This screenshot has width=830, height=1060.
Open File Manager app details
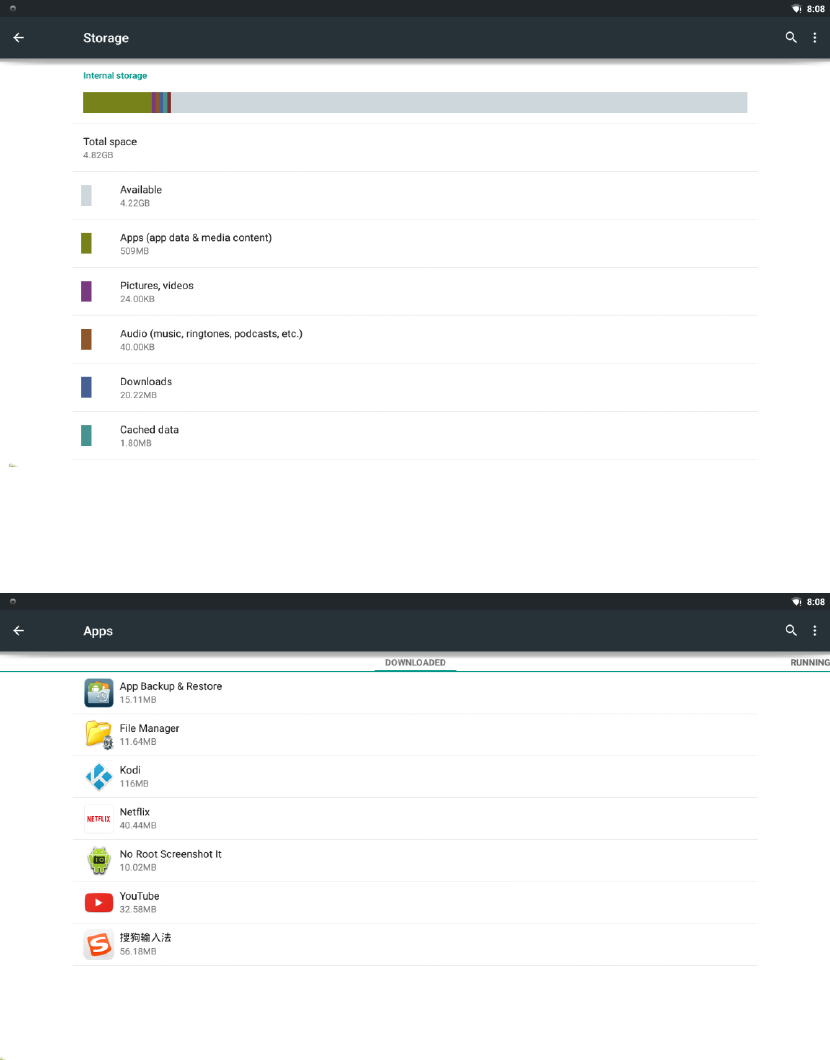tap(415, 735)
